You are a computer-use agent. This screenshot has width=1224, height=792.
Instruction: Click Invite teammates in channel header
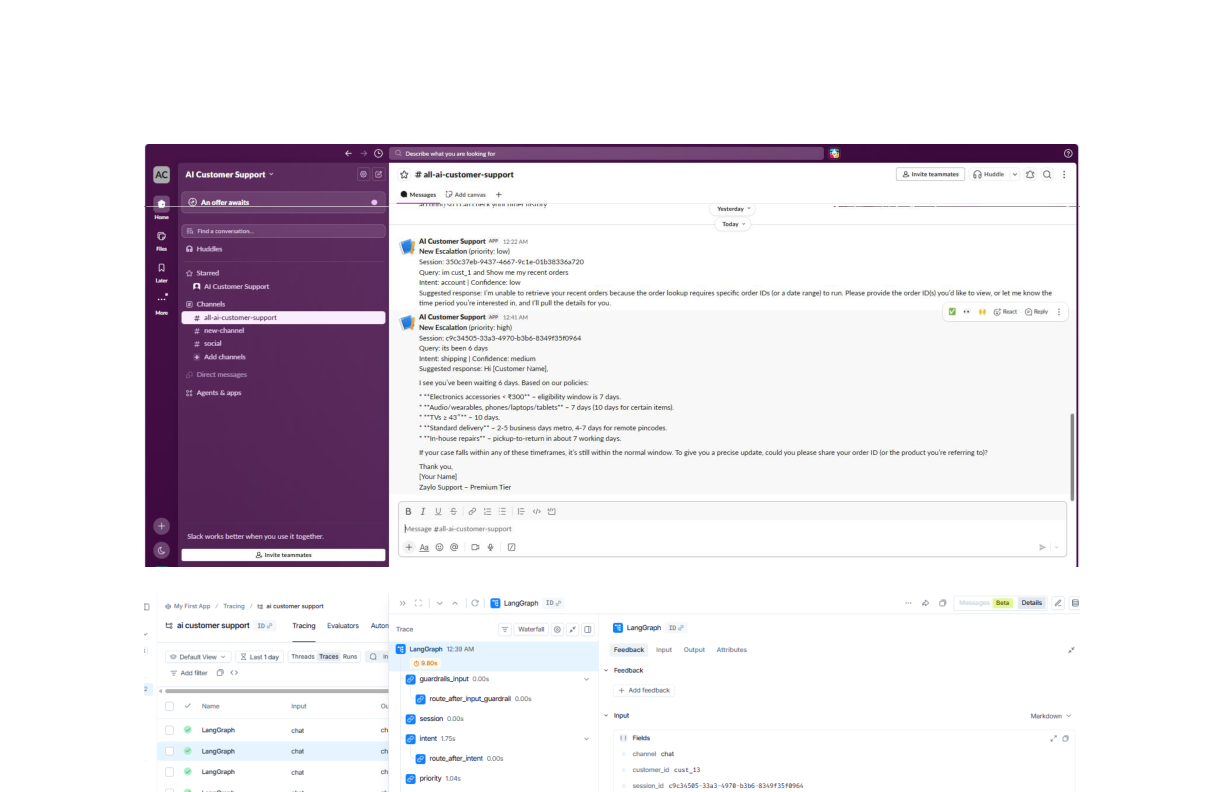(x=930, y=174)
